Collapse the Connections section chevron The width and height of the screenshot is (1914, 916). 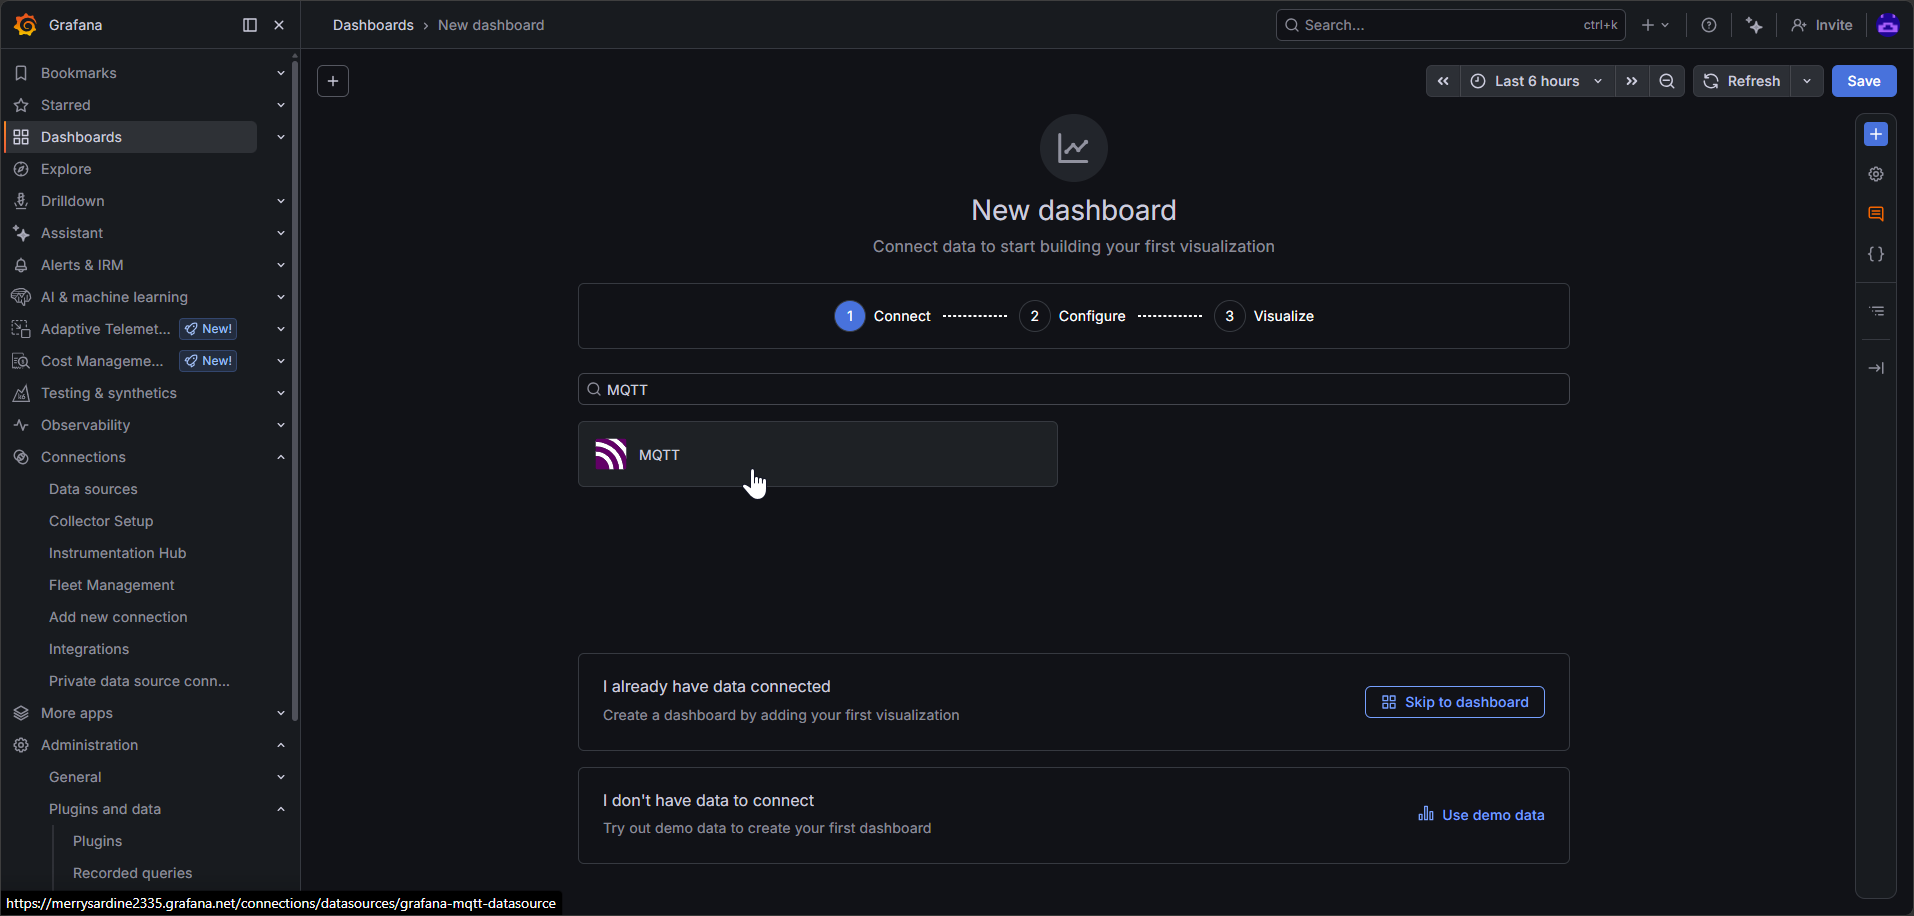click(281, 457)
